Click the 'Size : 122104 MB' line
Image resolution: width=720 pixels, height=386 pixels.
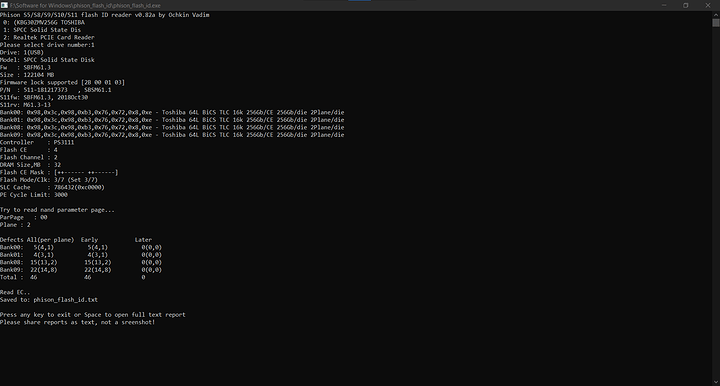point(27,75)
